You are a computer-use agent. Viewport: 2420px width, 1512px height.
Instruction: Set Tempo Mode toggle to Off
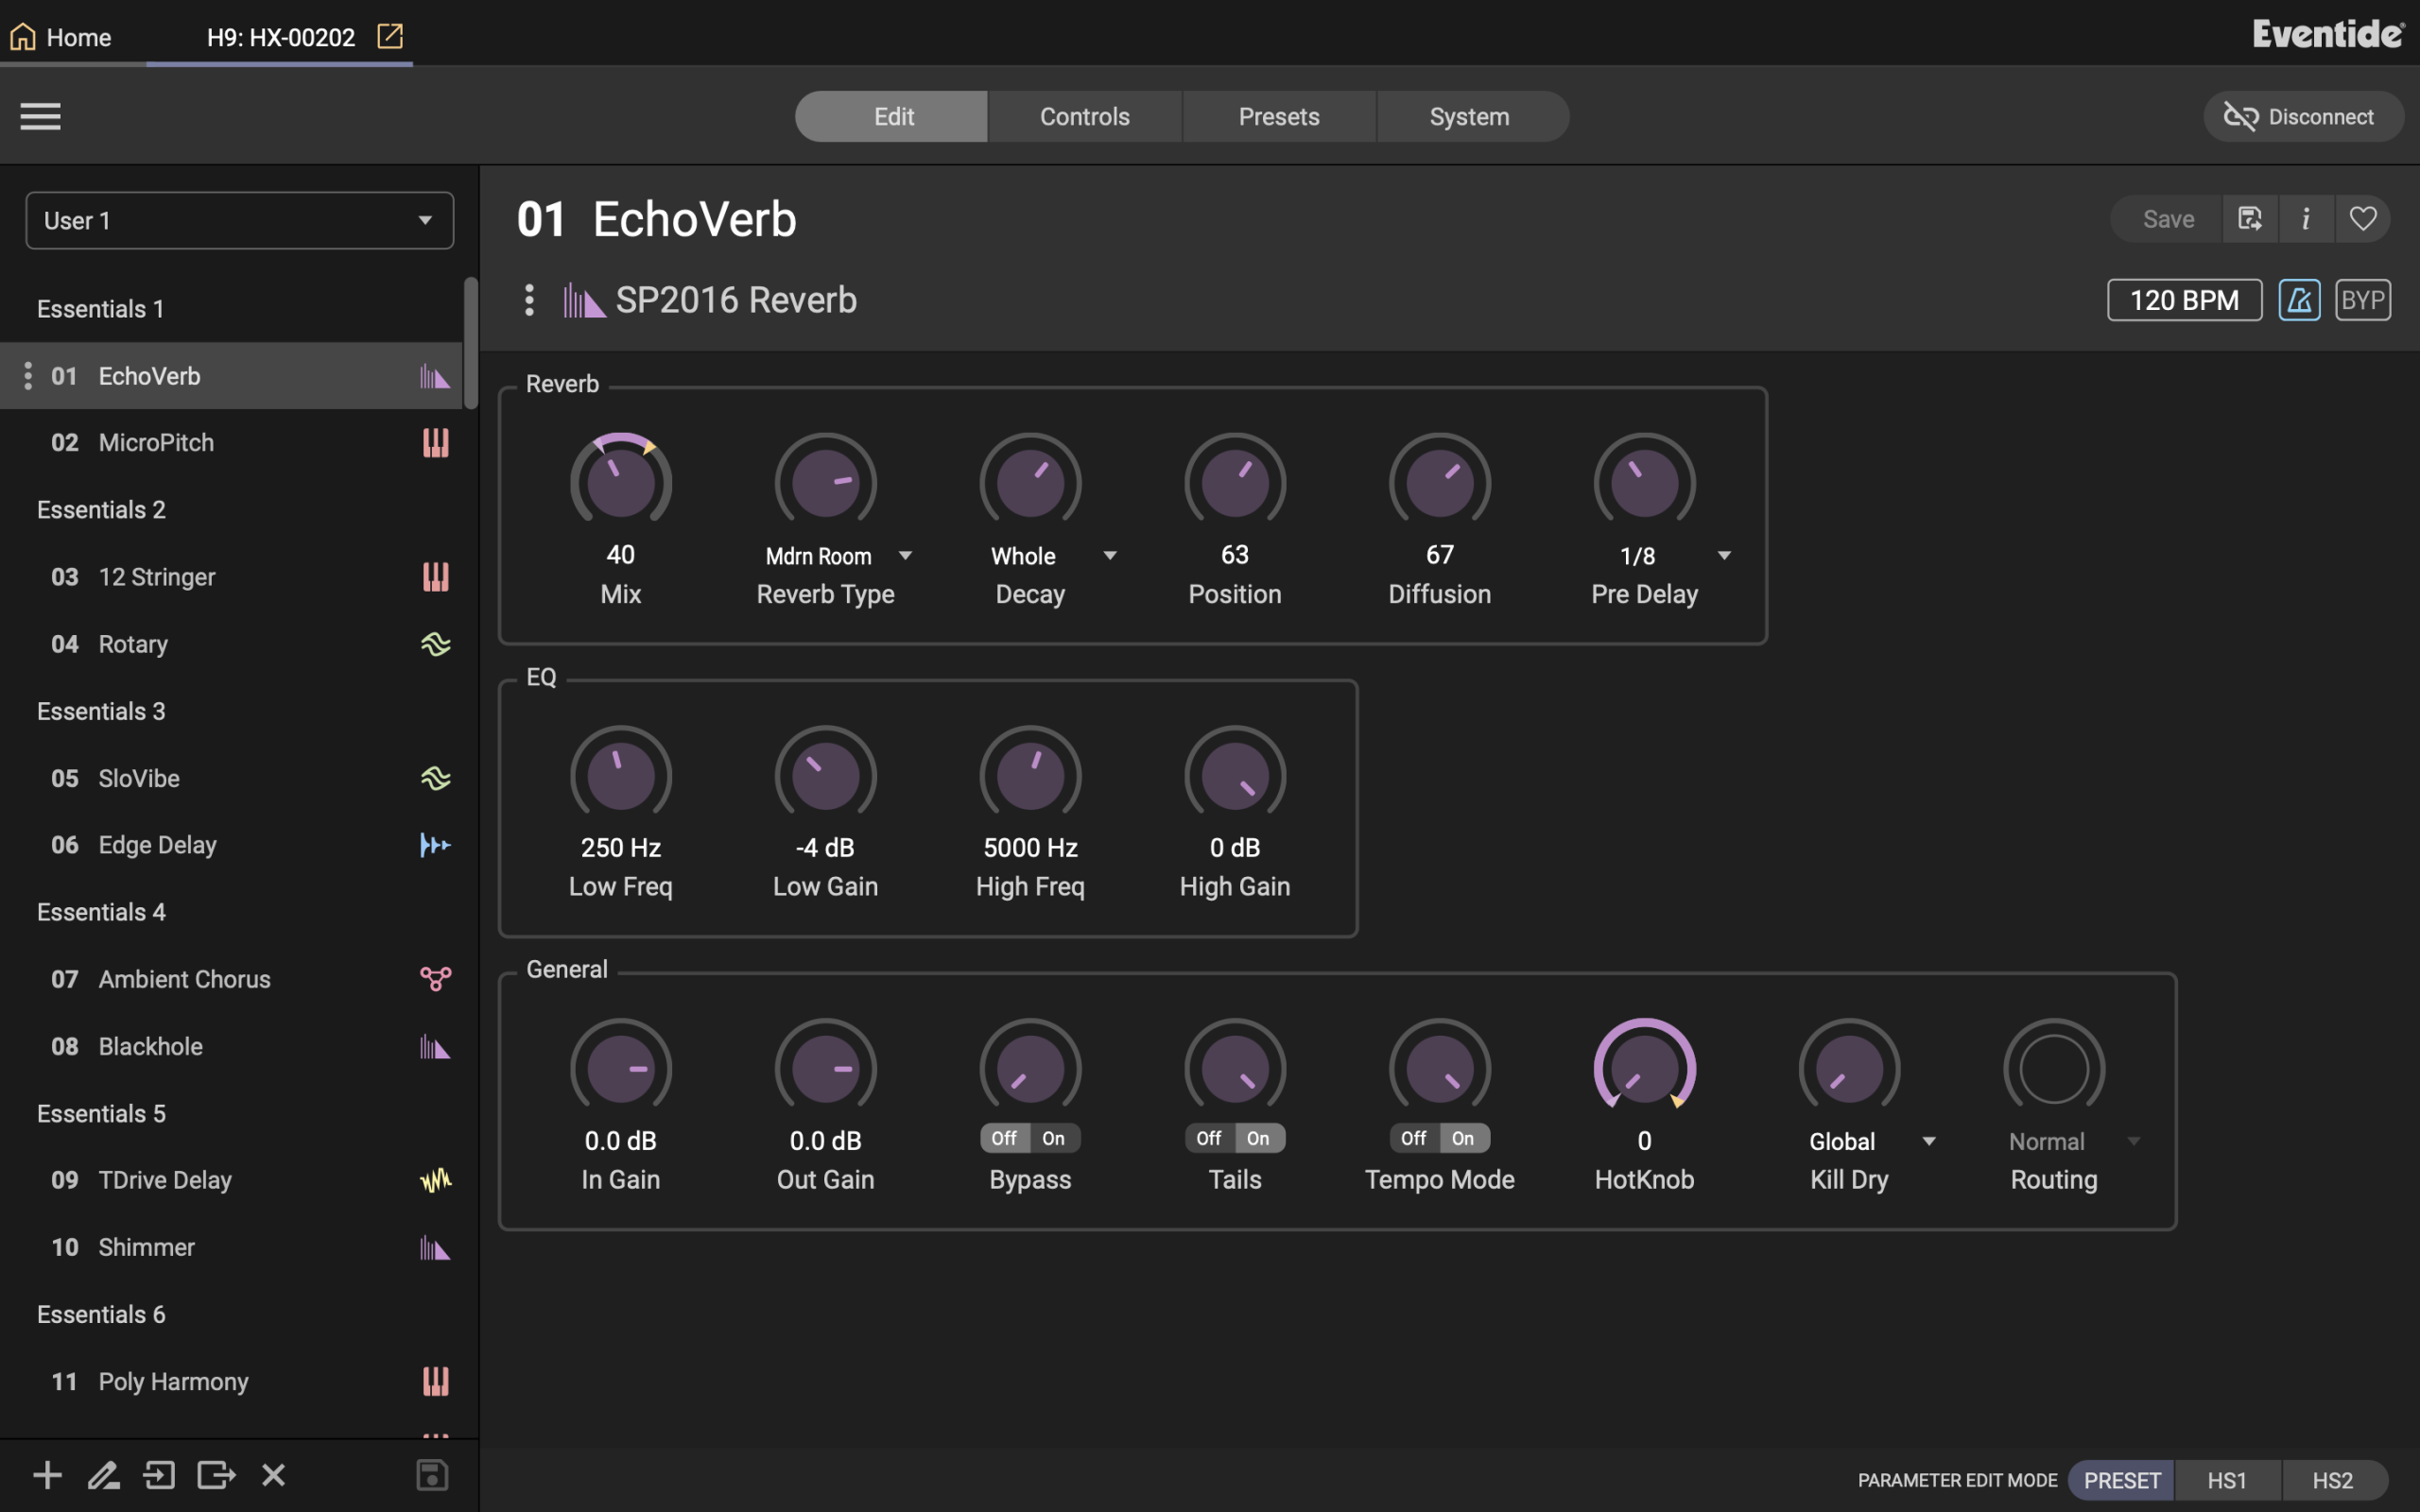point(1414,1138)
